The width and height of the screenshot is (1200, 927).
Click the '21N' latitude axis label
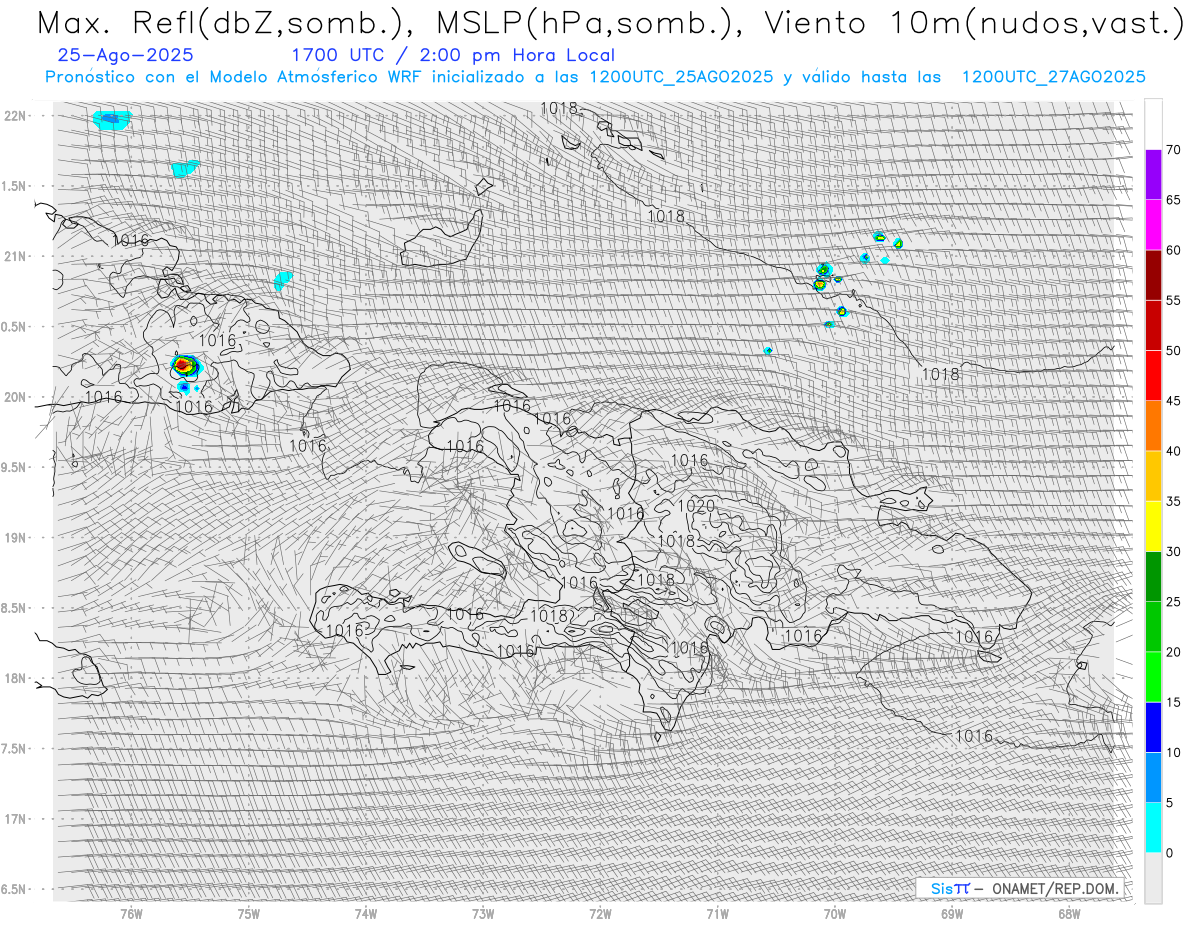(16, 257)
